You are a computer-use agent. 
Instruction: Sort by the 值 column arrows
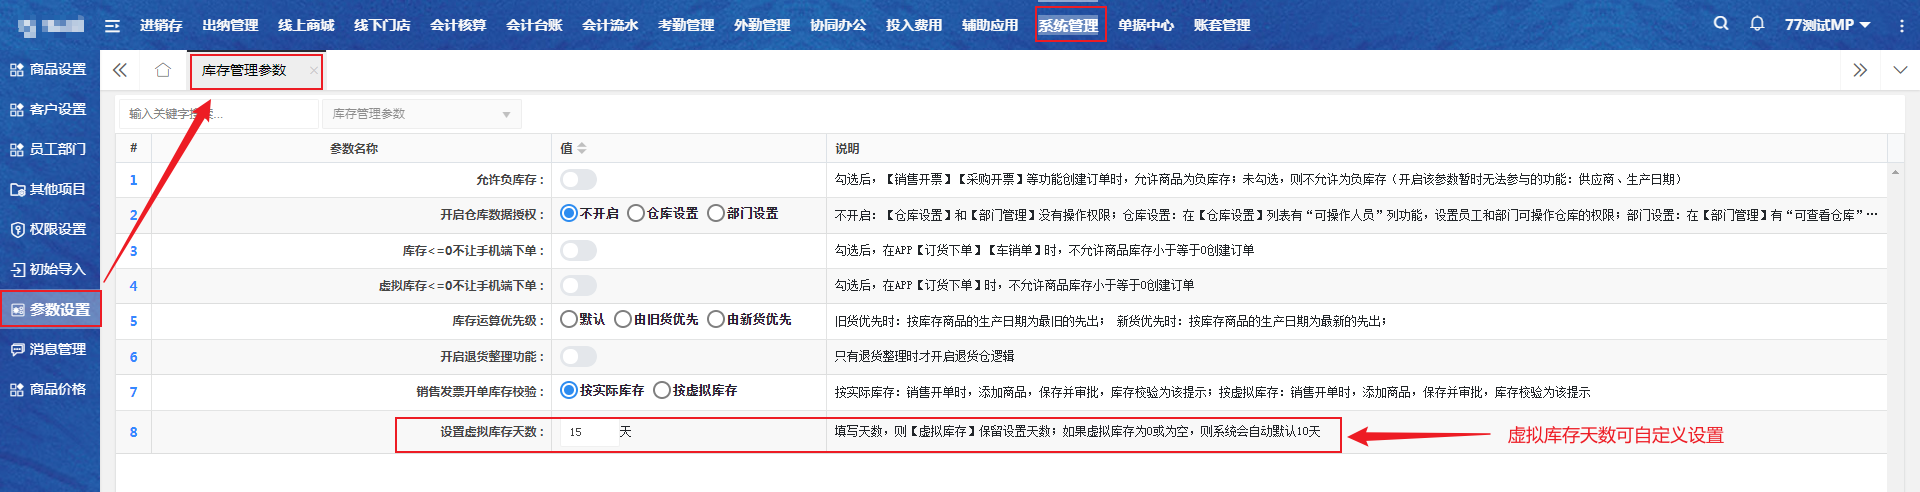(582, 148)
